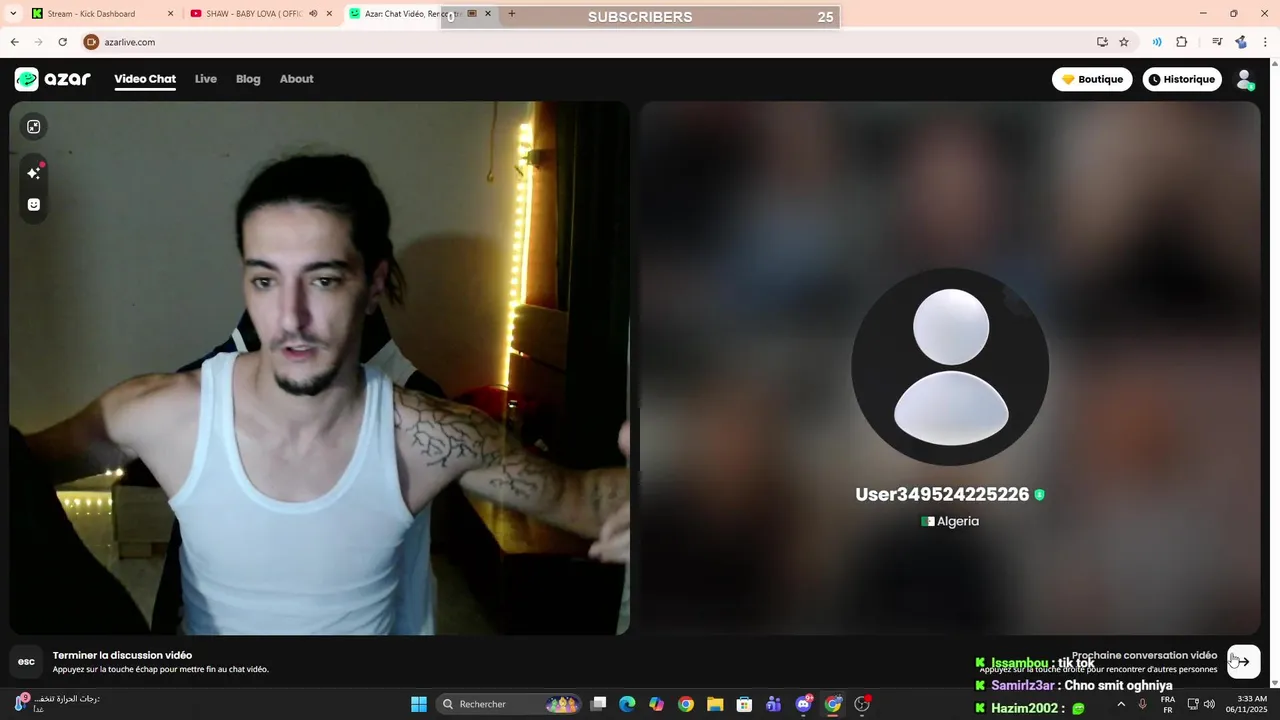Close the Kick Dashboard tab
This screenshot has width=1280, height=720.
(170, 14)
